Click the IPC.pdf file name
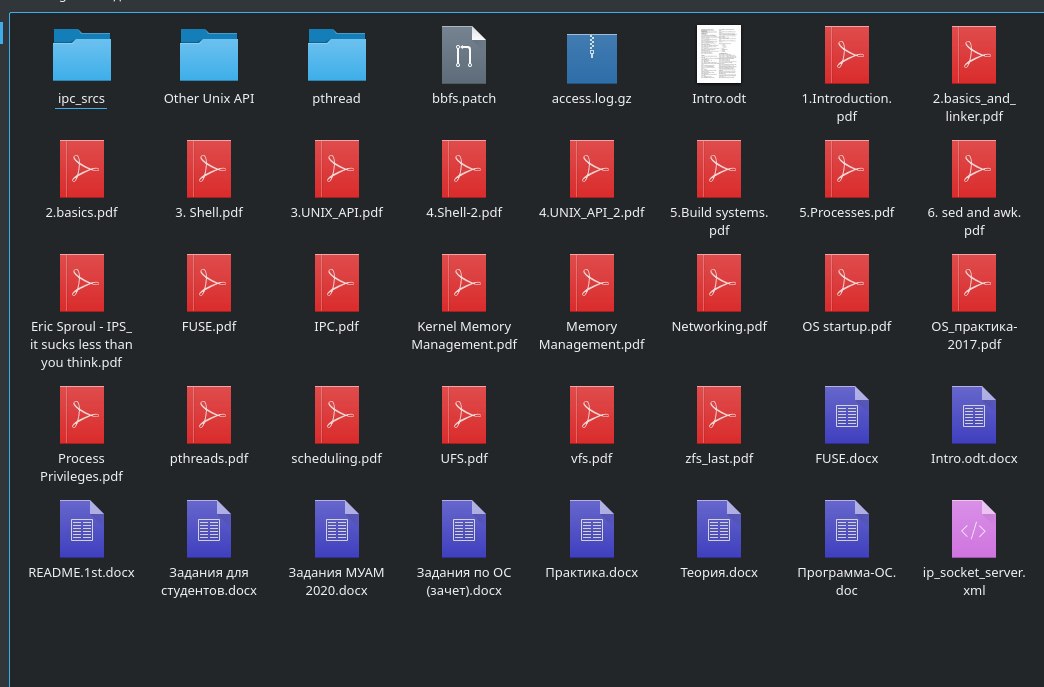 point(336,326)
